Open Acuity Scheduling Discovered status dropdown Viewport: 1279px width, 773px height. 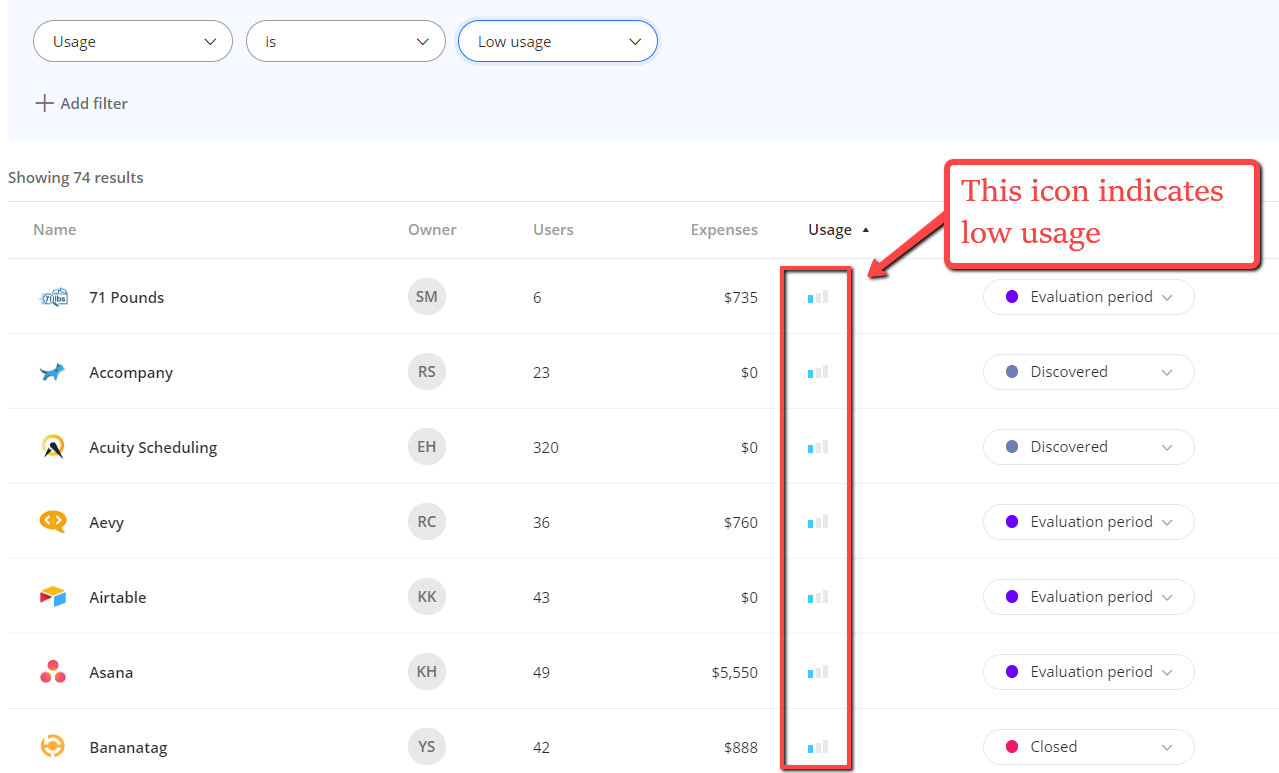1089,447
